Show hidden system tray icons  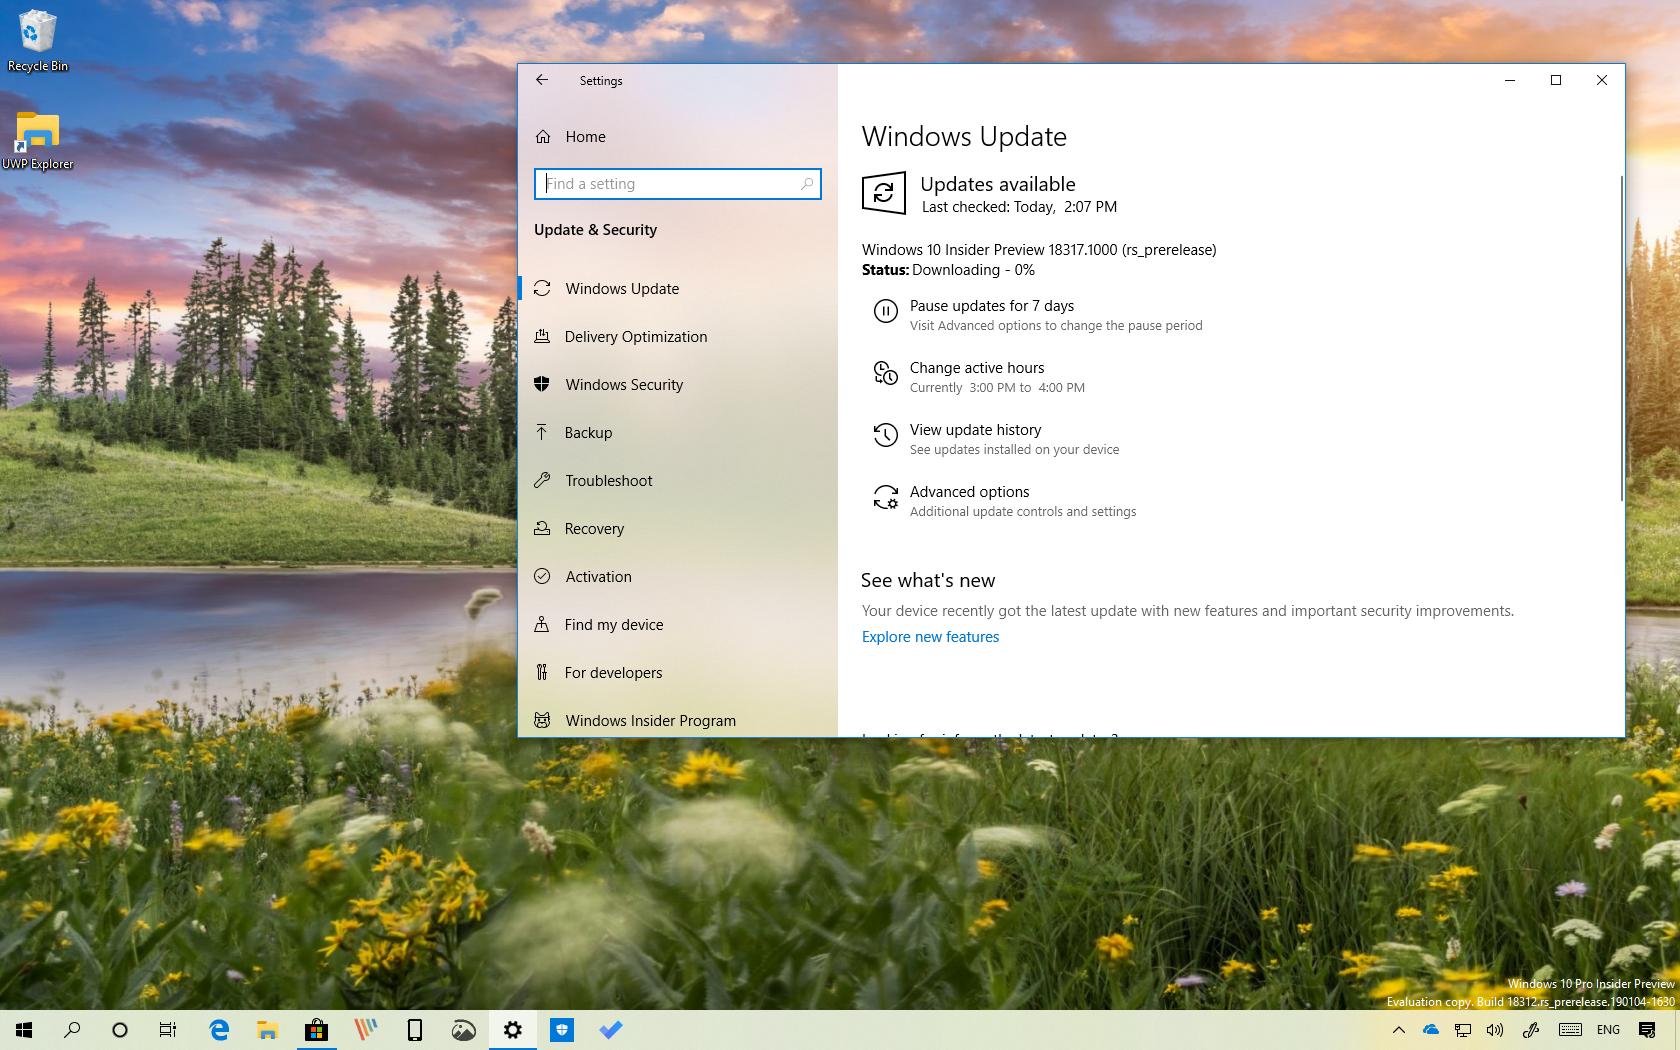(1399, 1030)
